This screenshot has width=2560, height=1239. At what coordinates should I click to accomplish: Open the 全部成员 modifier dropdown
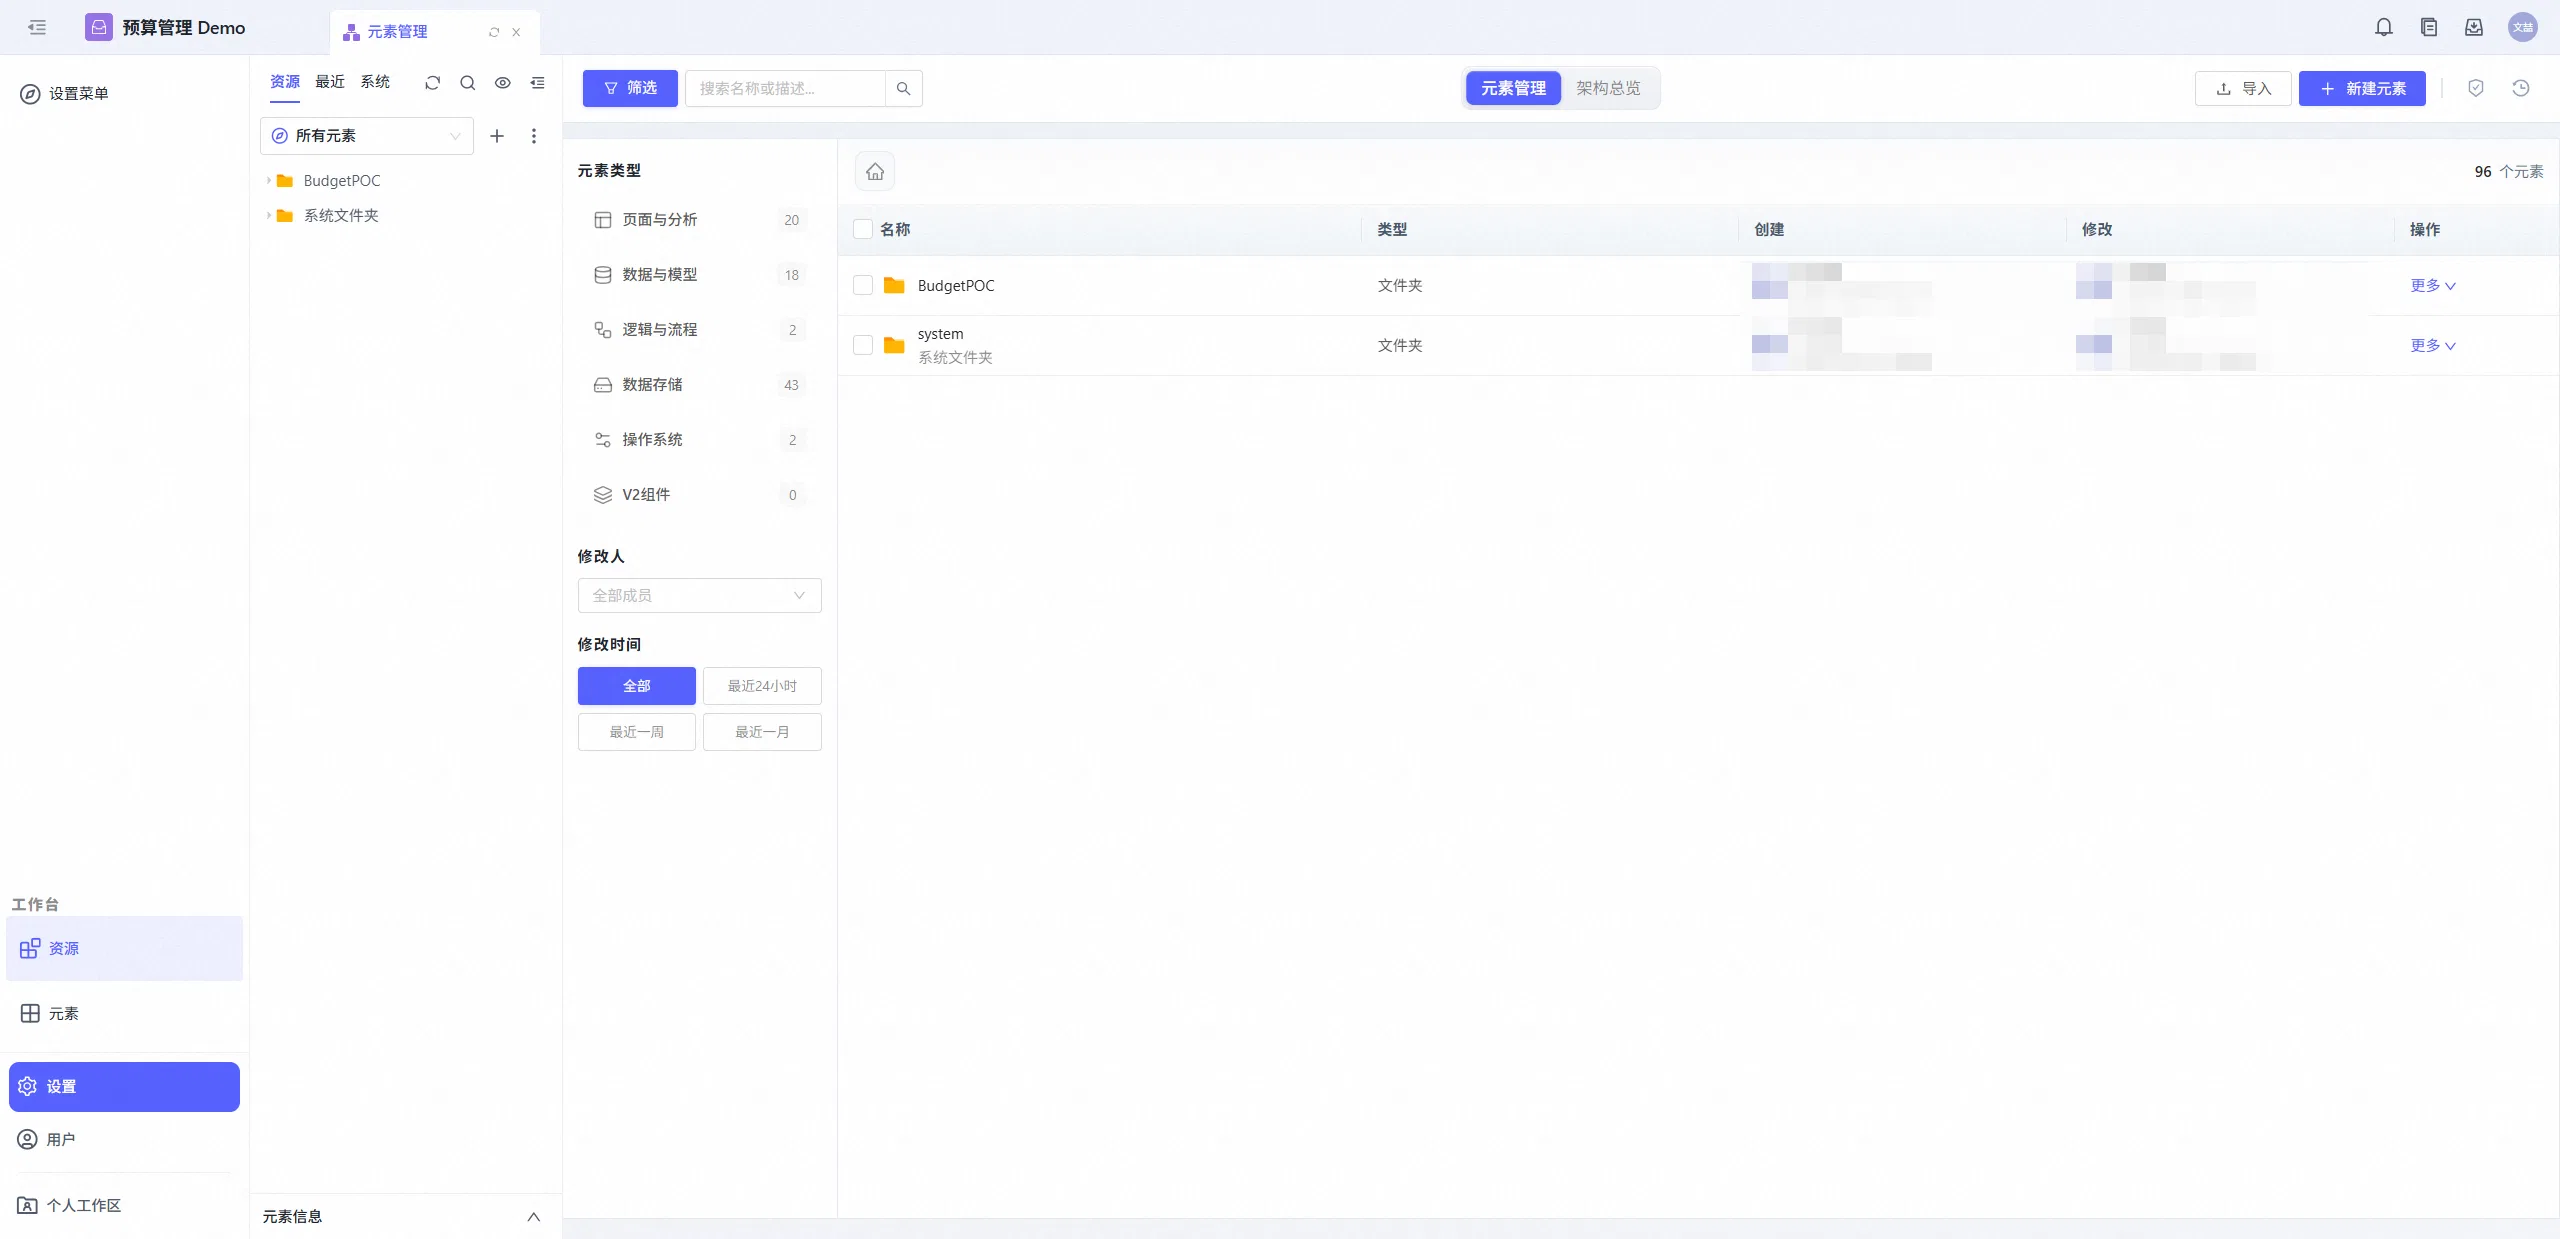[700, 596]
